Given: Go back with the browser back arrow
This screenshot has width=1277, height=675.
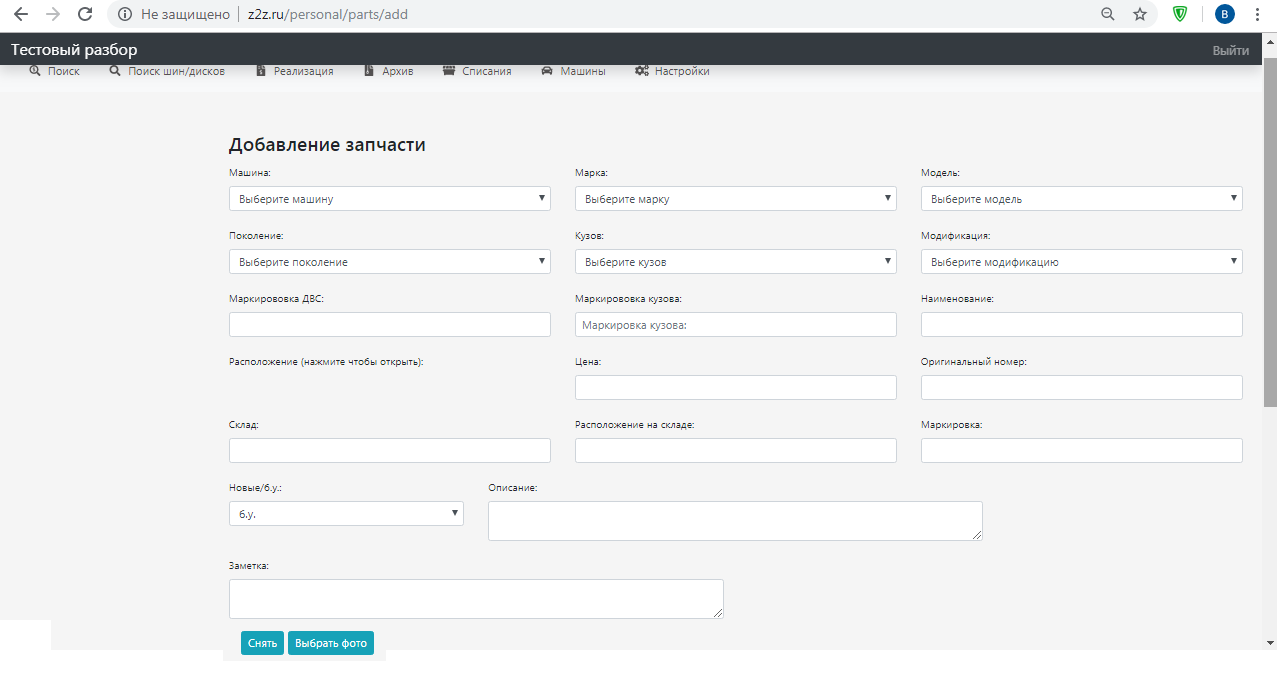Looking at the screenshot, I should tap(20, 14).
